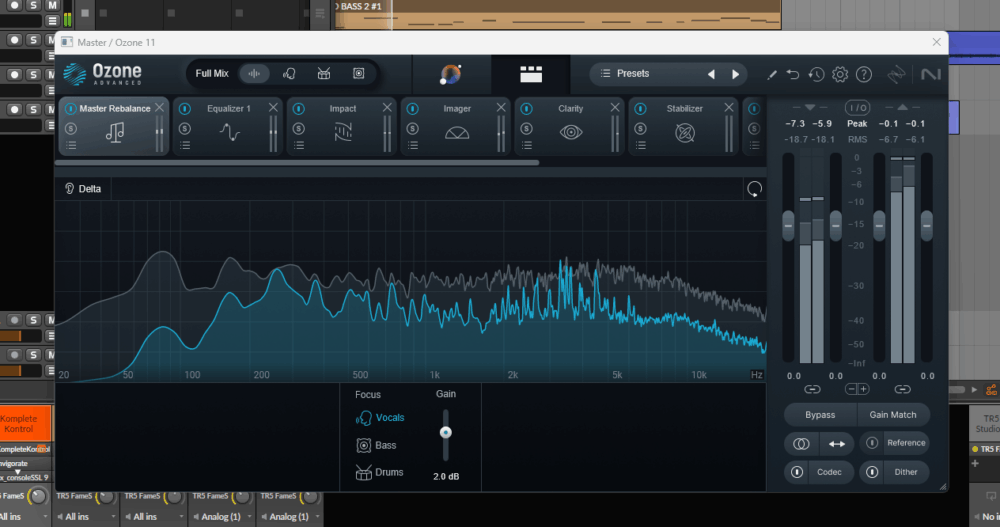Screen dimensions: 1000x527
Task: Open the Master Assistant orb icon
Action: 450,74
